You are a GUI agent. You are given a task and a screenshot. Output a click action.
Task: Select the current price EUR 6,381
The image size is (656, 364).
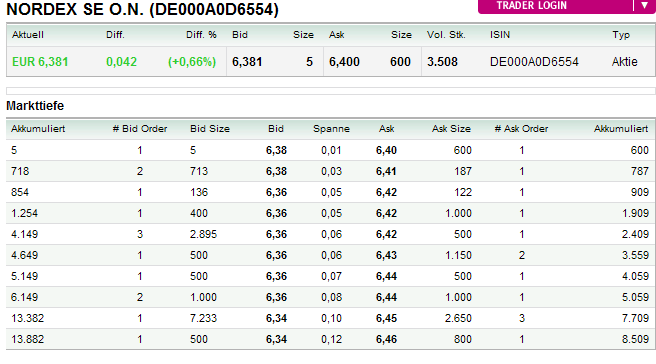40,62
